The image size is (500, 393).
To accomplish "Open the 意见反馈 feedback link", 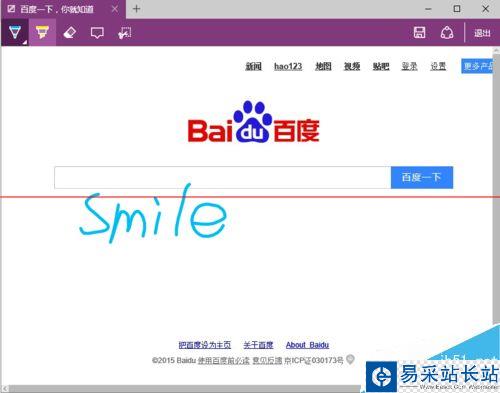I will click(267, 360).
